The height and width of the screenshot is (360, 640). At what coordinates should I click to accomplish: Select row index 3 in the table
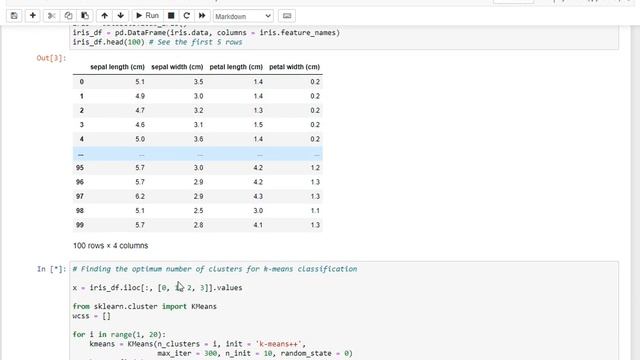(82, 125)
